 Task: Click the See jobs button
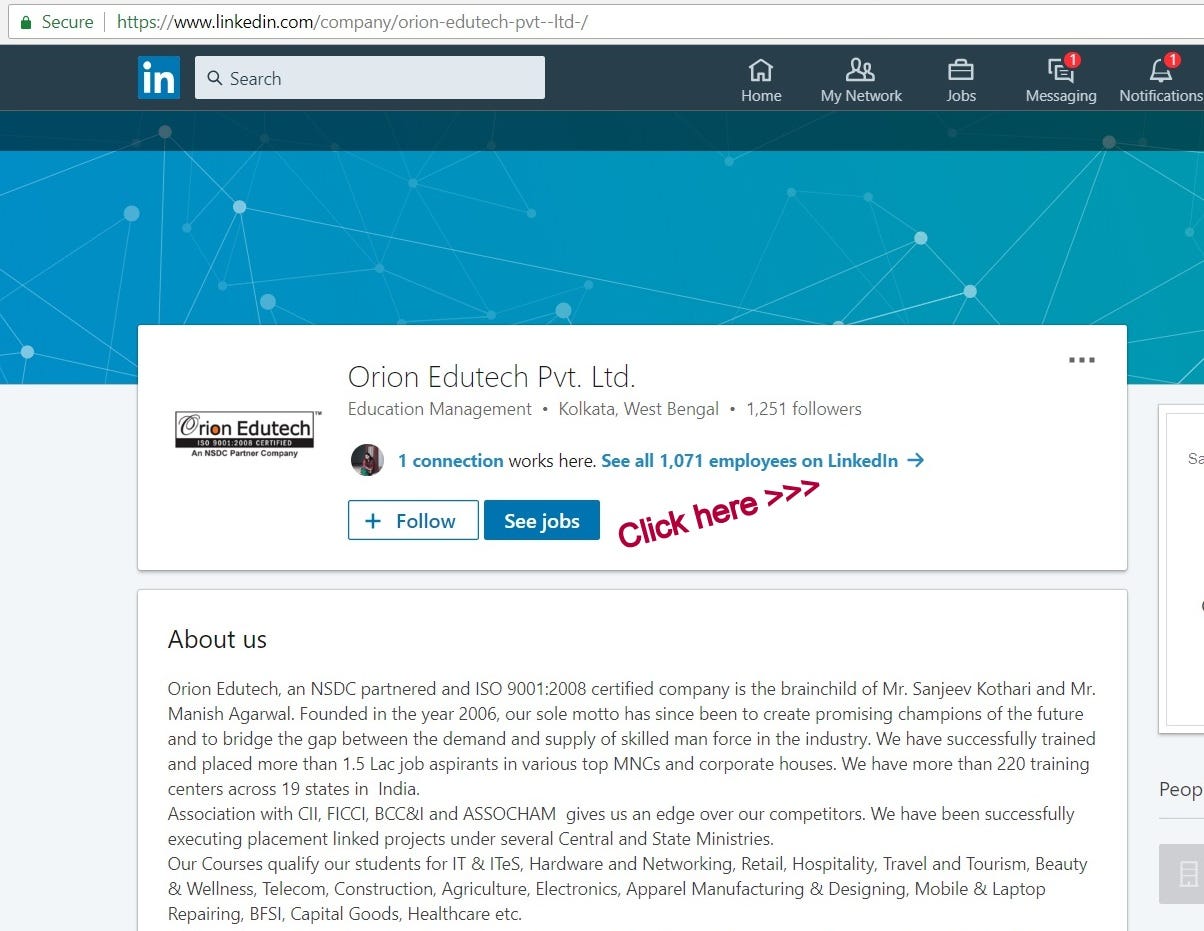click(542, 520)
